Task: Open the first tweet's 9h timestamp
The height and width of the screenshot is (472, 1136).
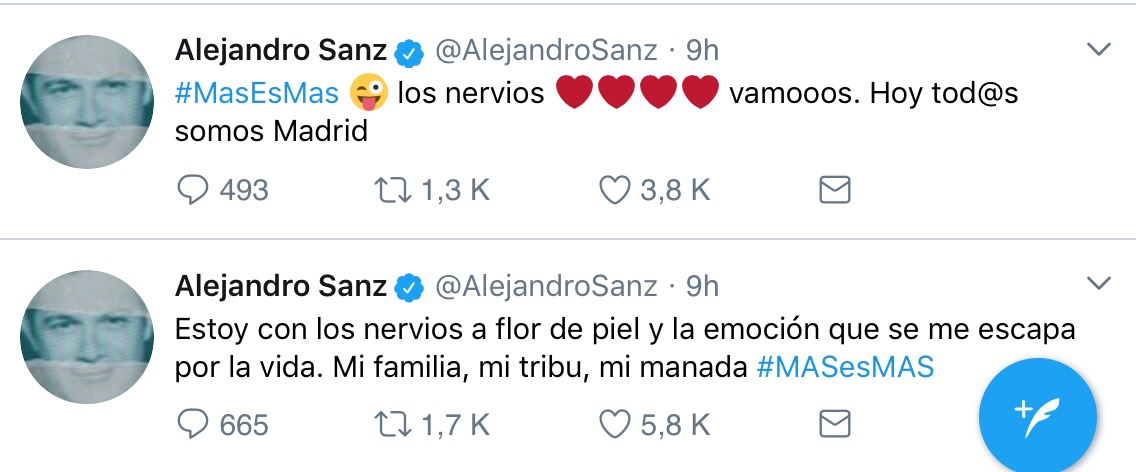Action: [x=702, y=50]
